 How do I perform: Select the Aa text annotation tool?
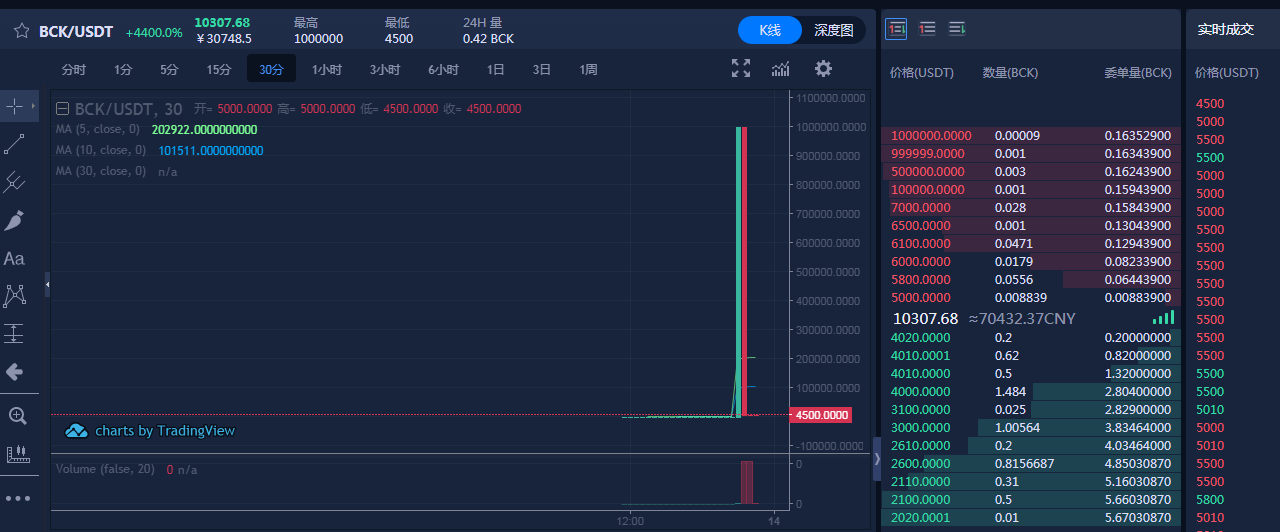pyautogui.click(x=15, y=259)
